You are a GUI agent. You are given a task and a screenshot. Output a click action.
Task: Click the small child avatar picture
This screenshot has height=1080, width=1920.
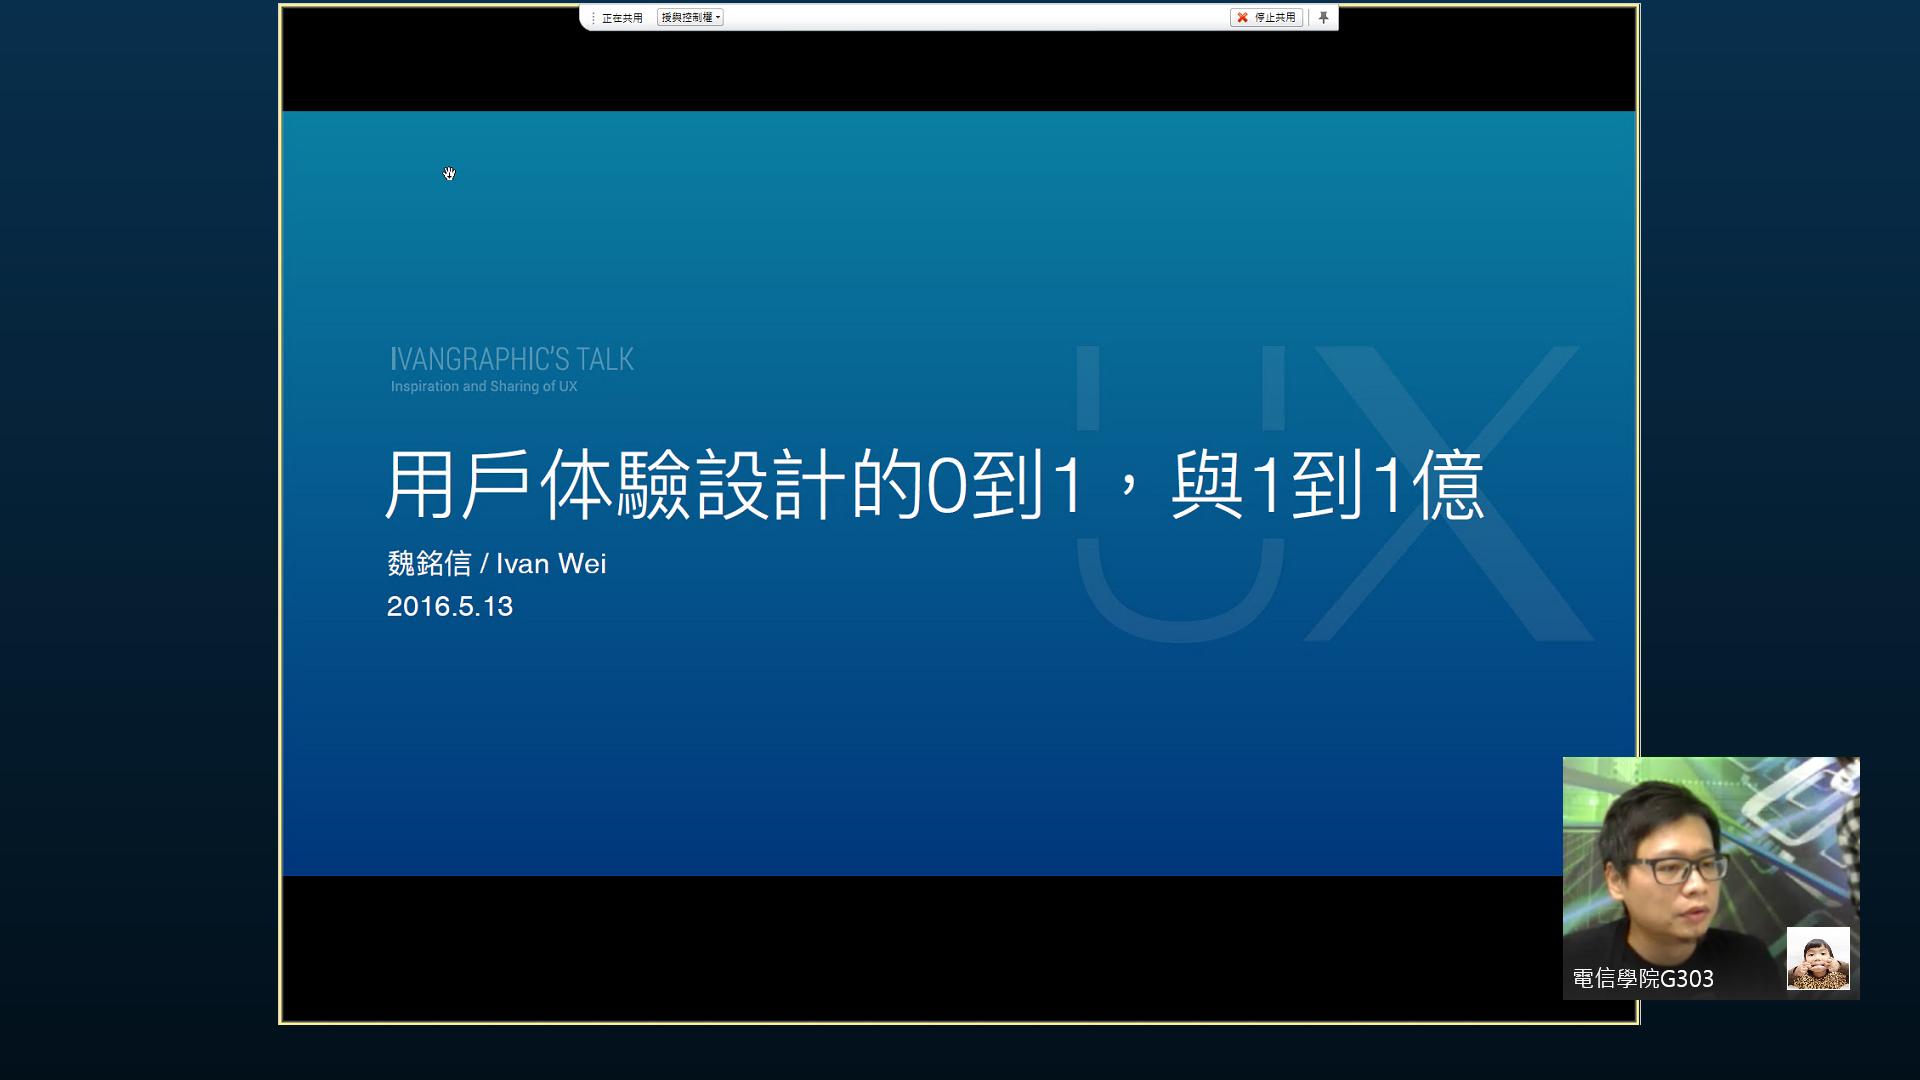pyautogui.click(x=1817, y=958)
